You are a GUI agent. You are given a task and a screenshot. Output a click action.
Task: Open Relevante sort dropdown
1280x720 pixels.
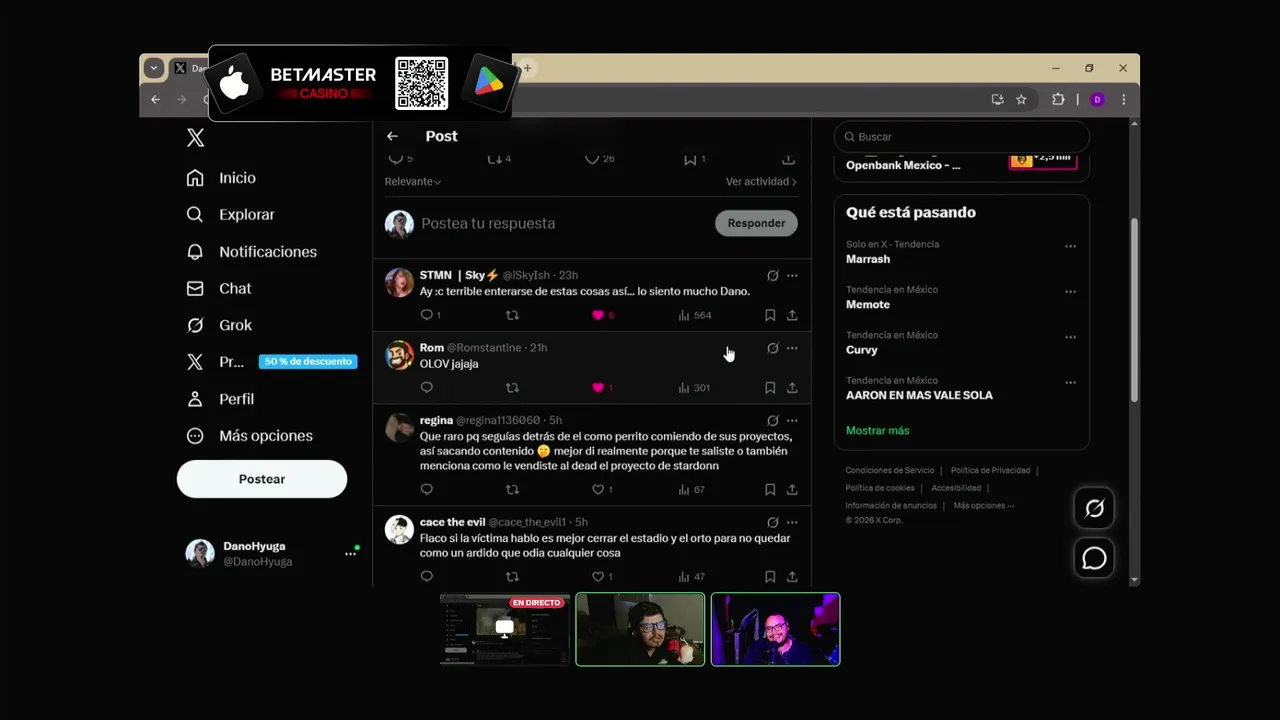click(x=413, y=181)
